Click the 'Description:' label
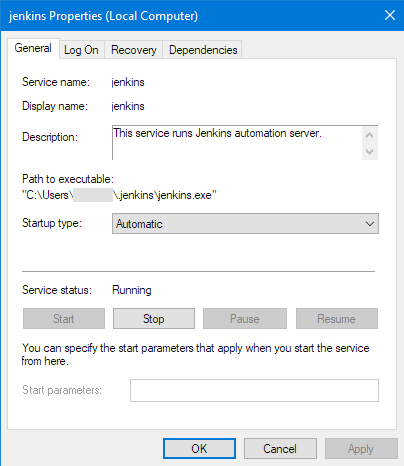 [x=50, y=137]
